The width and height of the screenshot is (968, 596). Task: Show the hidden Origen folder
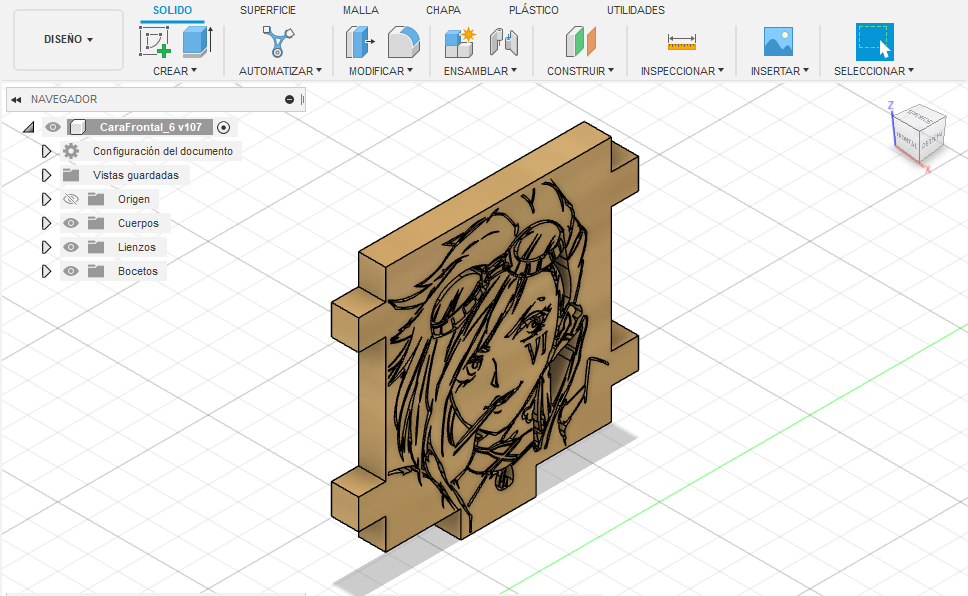[x=71, y=199]
